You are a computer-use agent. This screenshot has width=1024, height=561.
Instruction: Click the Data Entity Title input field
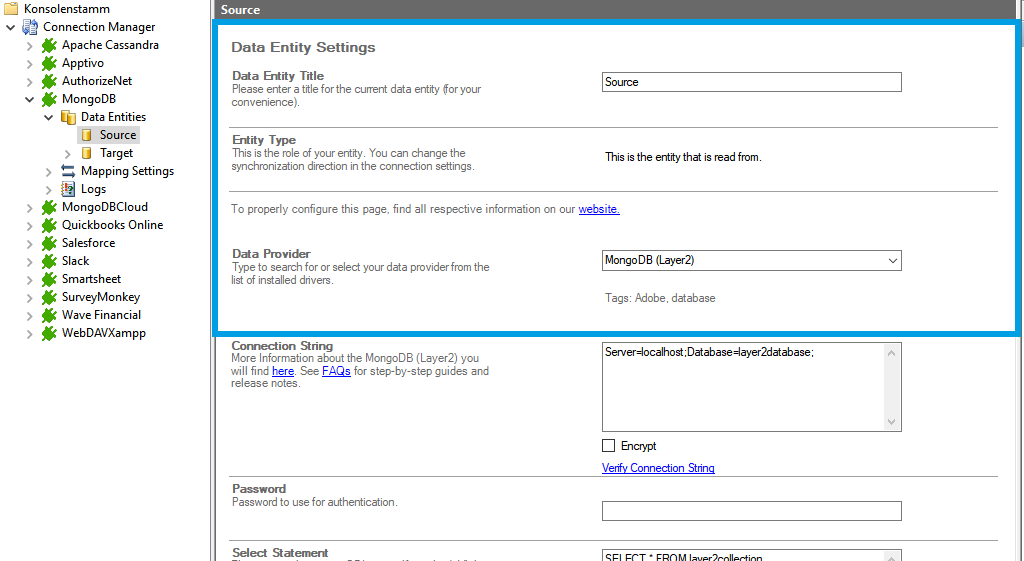coord(752,82)
